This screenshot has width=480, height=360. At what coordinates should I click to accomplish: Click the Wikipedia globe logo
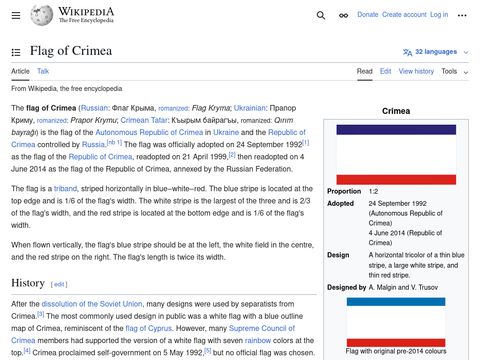41,15
